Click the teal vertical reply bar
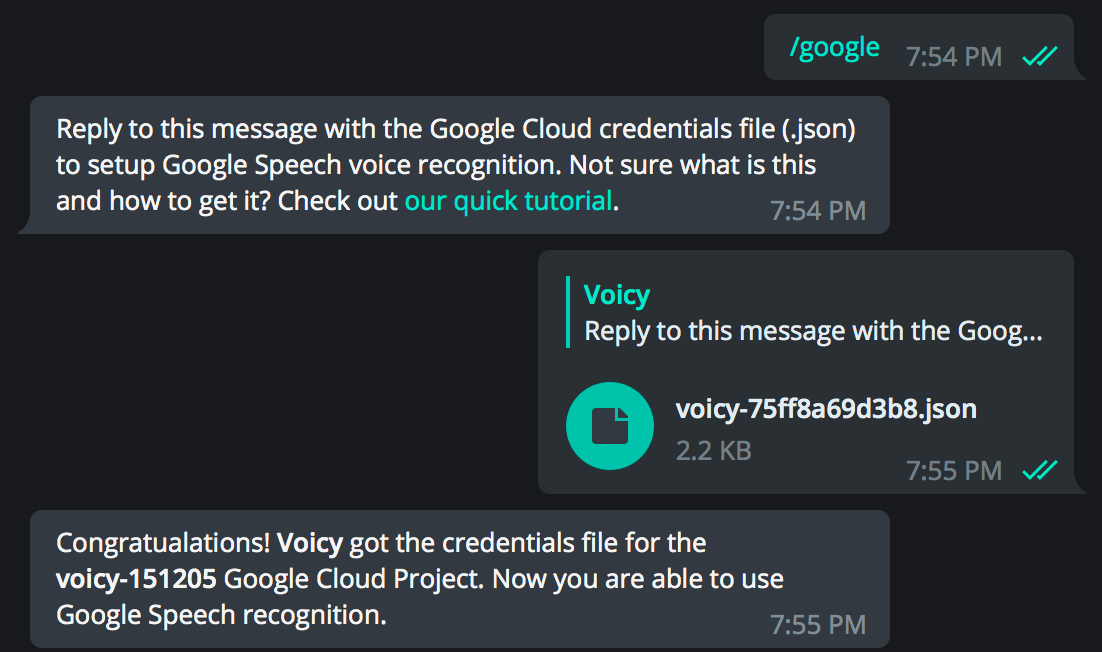The height and width of the screenshot is (652, 1102). coord(568,313)
